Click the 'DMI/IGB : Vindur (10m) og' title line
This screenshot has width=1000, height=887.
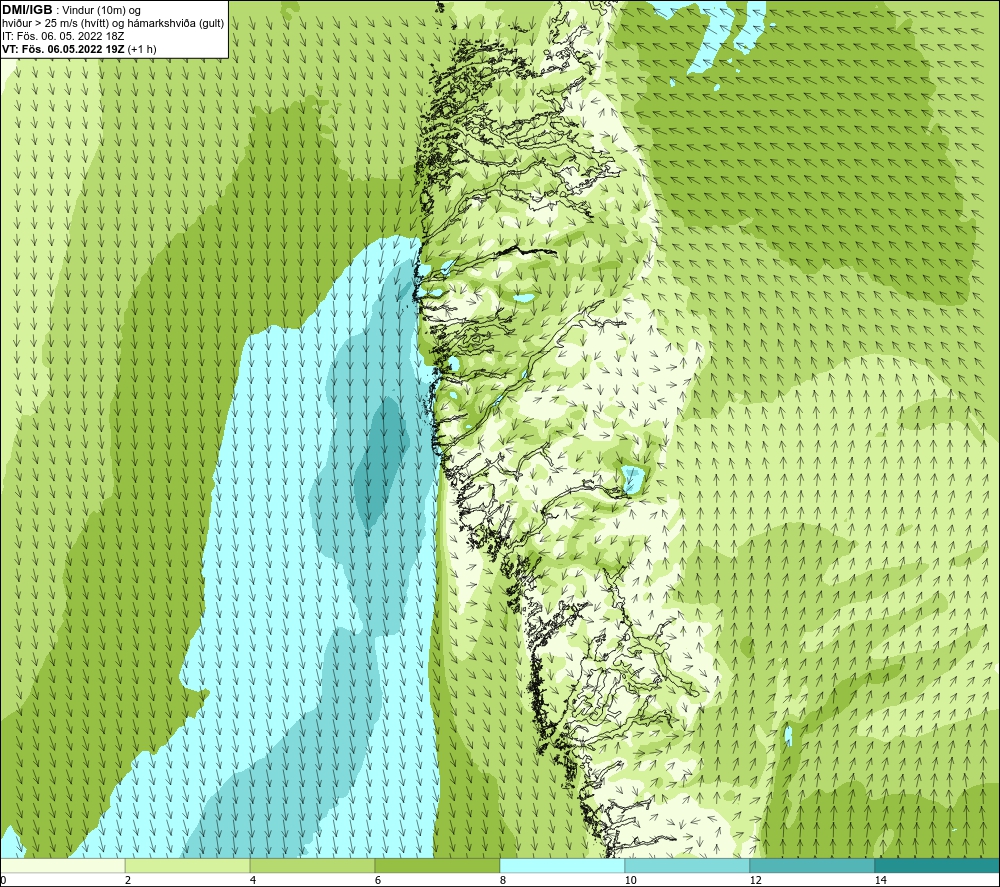click(x=72, y=10)
